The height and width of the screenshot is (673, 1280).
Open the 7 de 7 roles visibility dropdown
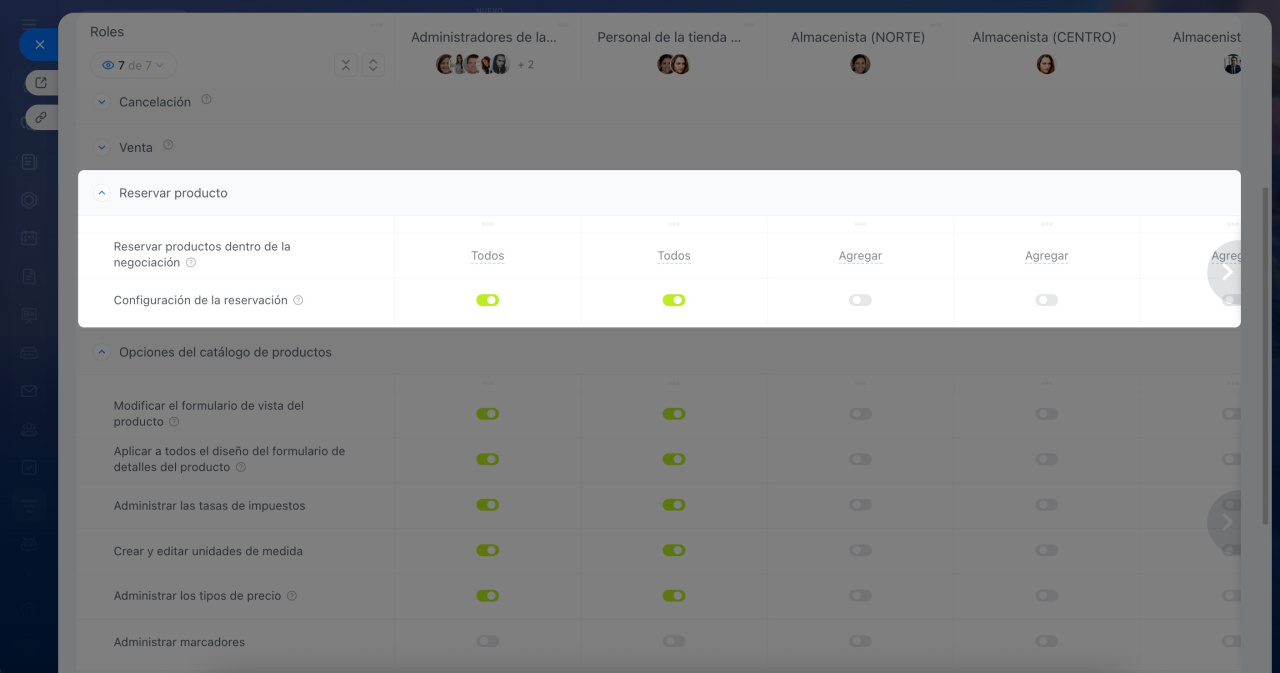click(133, 65)
